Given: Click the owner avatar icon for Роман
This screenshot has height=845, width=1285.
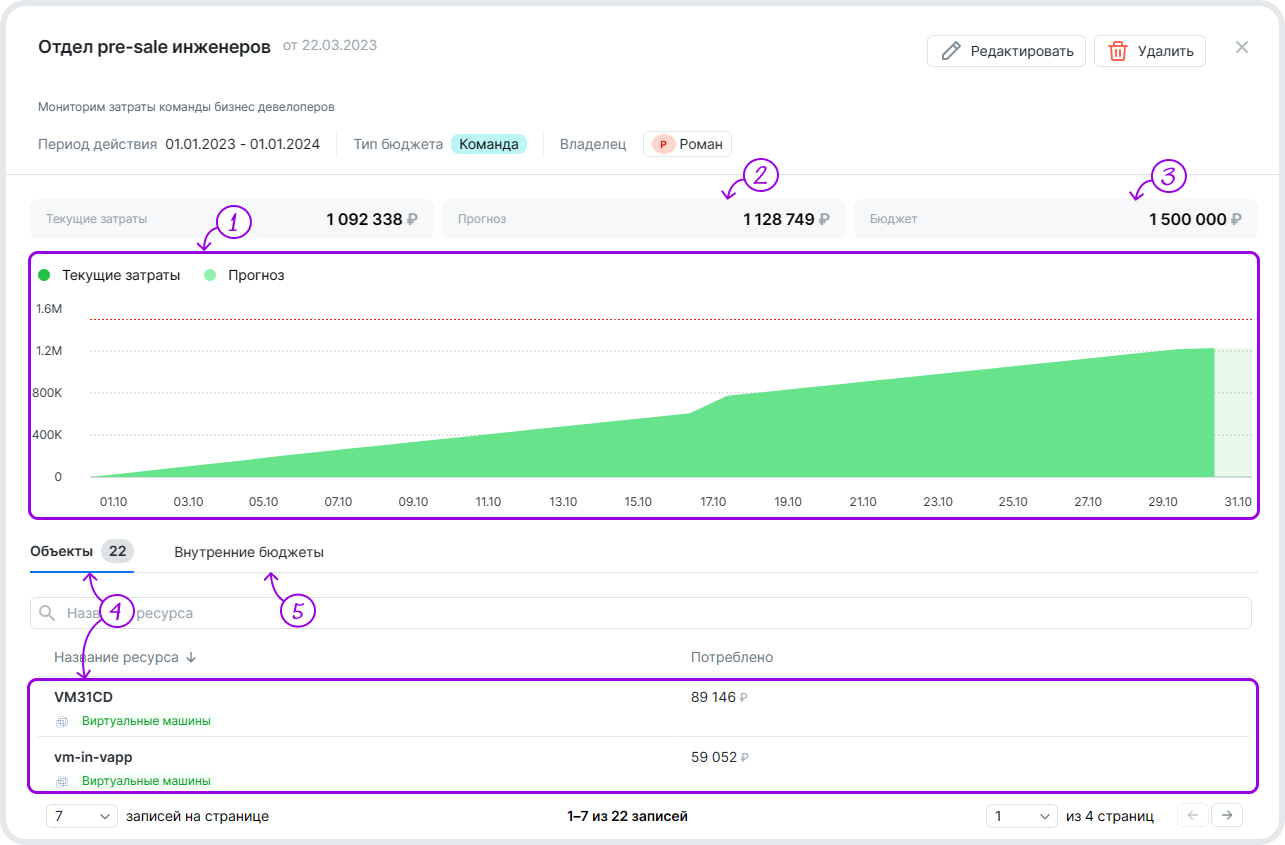Looking at the screenshot, I should [662, 144].
